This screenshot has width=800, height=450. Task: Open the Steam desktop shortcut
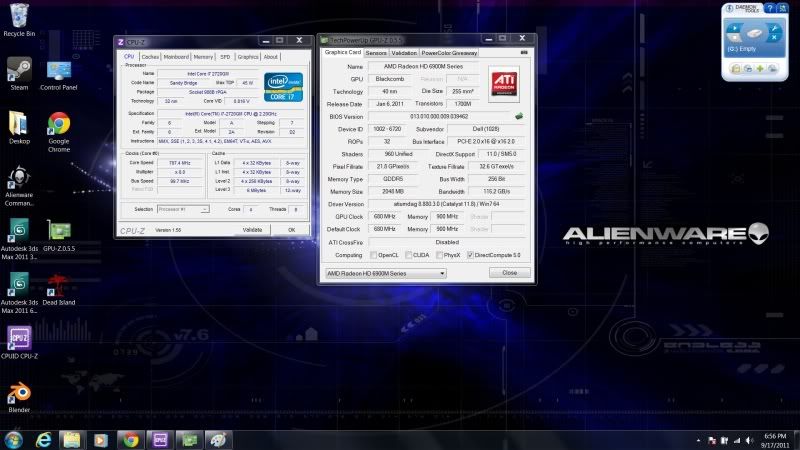[19, 70]
